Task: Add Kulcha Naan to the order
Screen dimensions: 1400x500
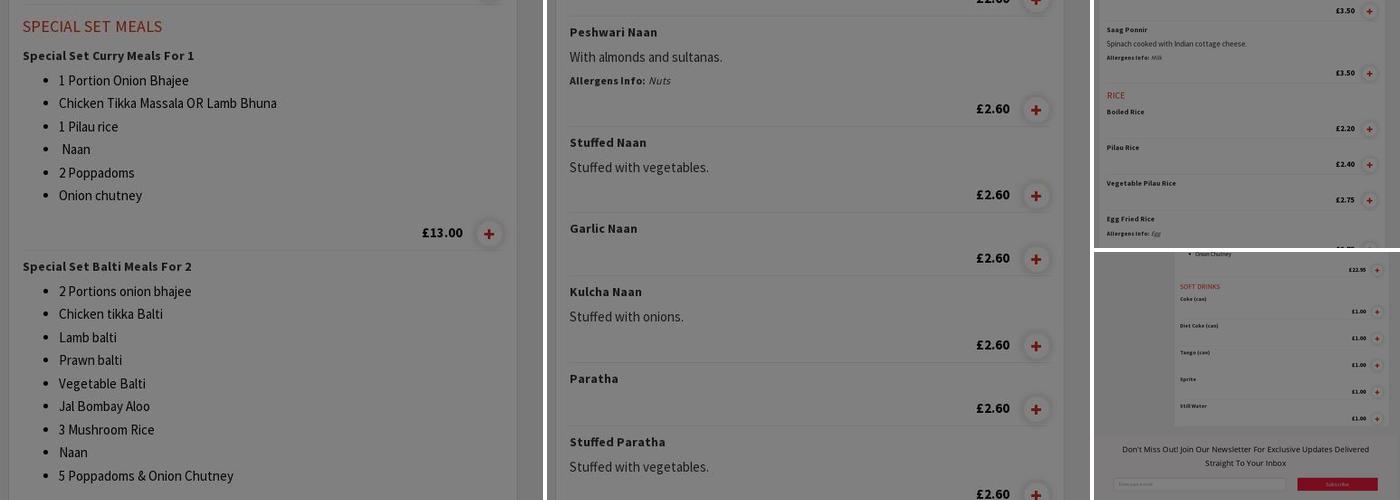Action: click(x=1036, y=346)
